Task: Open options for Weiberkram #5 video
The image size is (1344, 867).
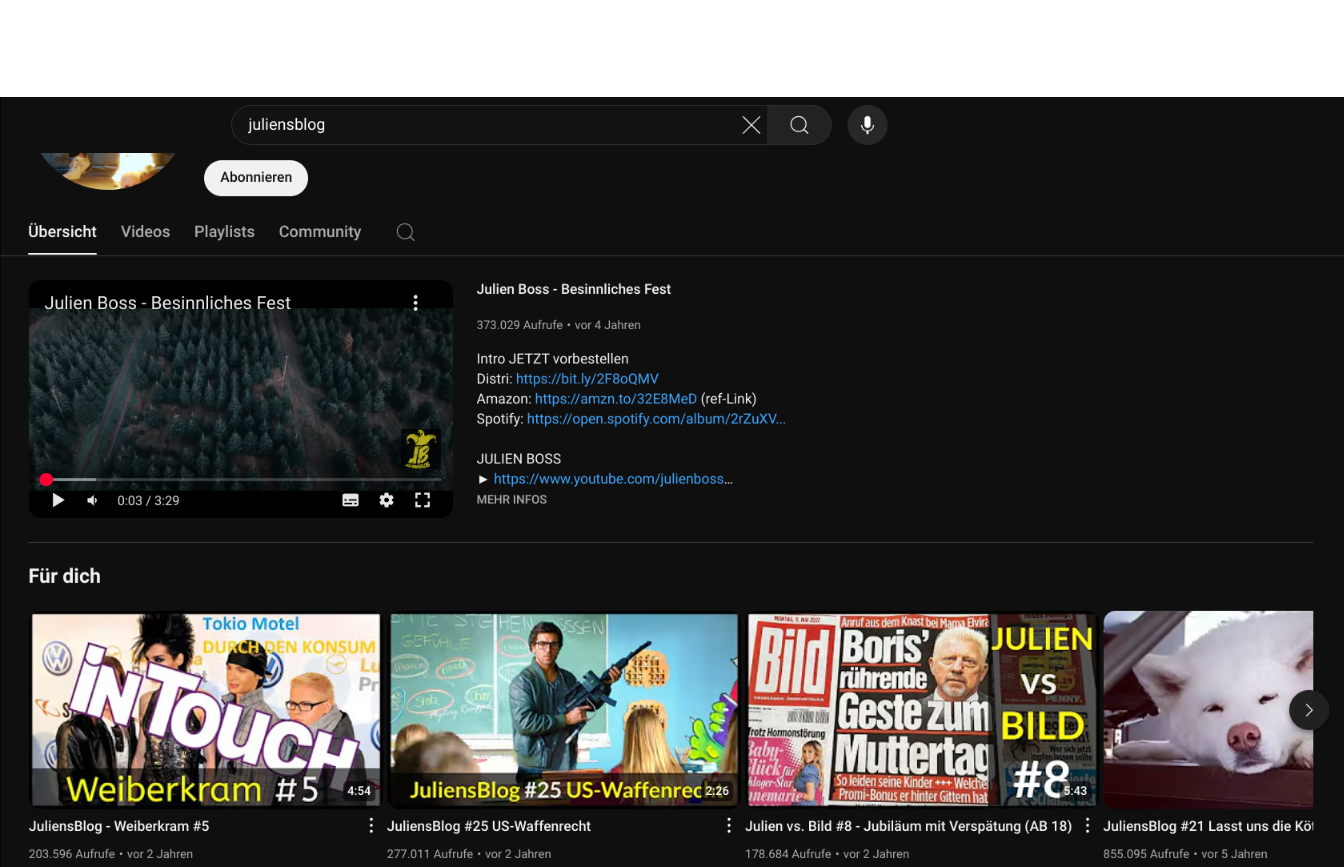Action: [x=371, y=826]
